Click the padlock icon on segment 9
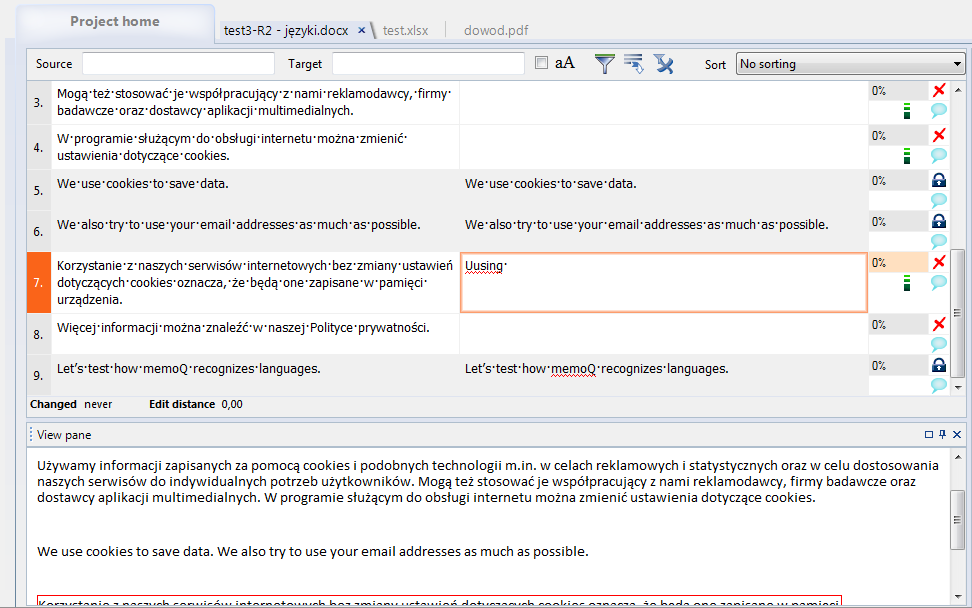The height and width of the screenshot is (608, 972). point(939,366)
